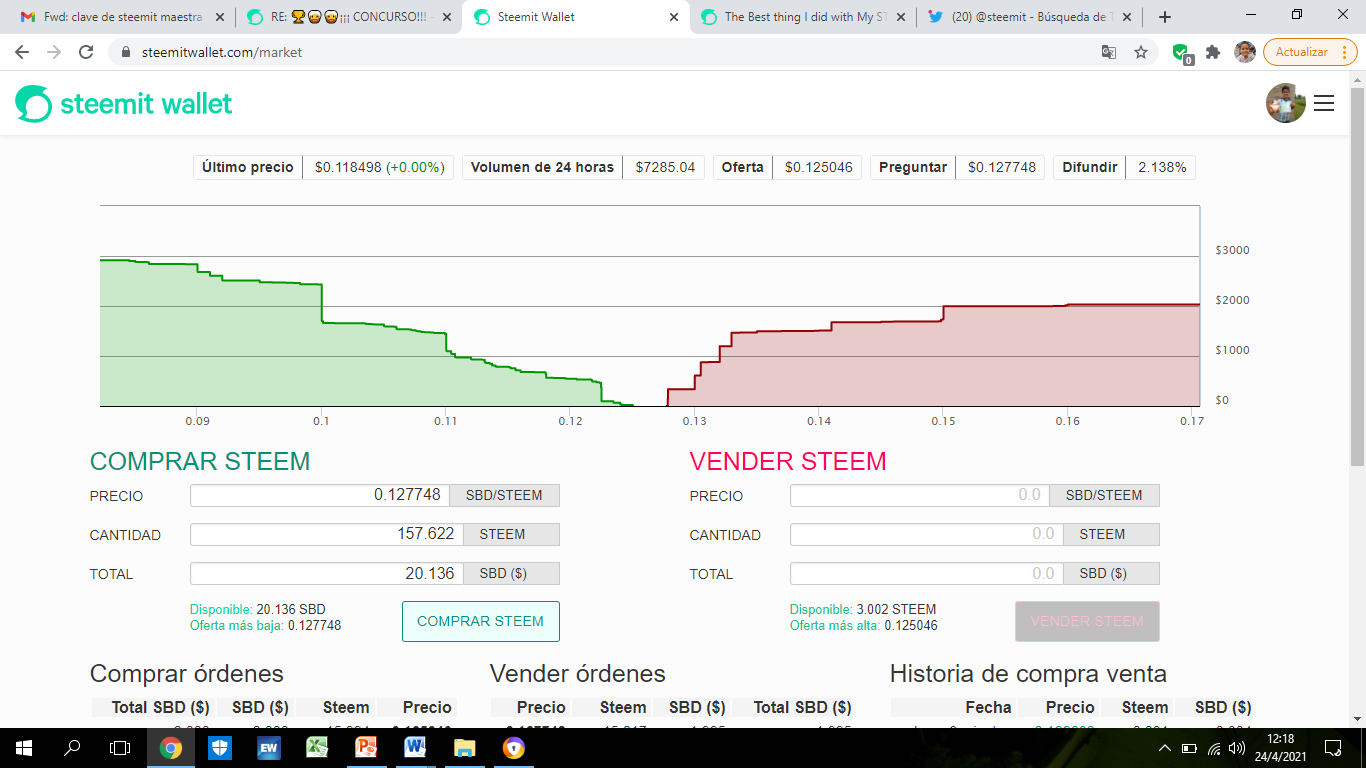The image size is (1366, 768).
Task: Click the COMPRAR STEEM button
Action: click(481, 621)
